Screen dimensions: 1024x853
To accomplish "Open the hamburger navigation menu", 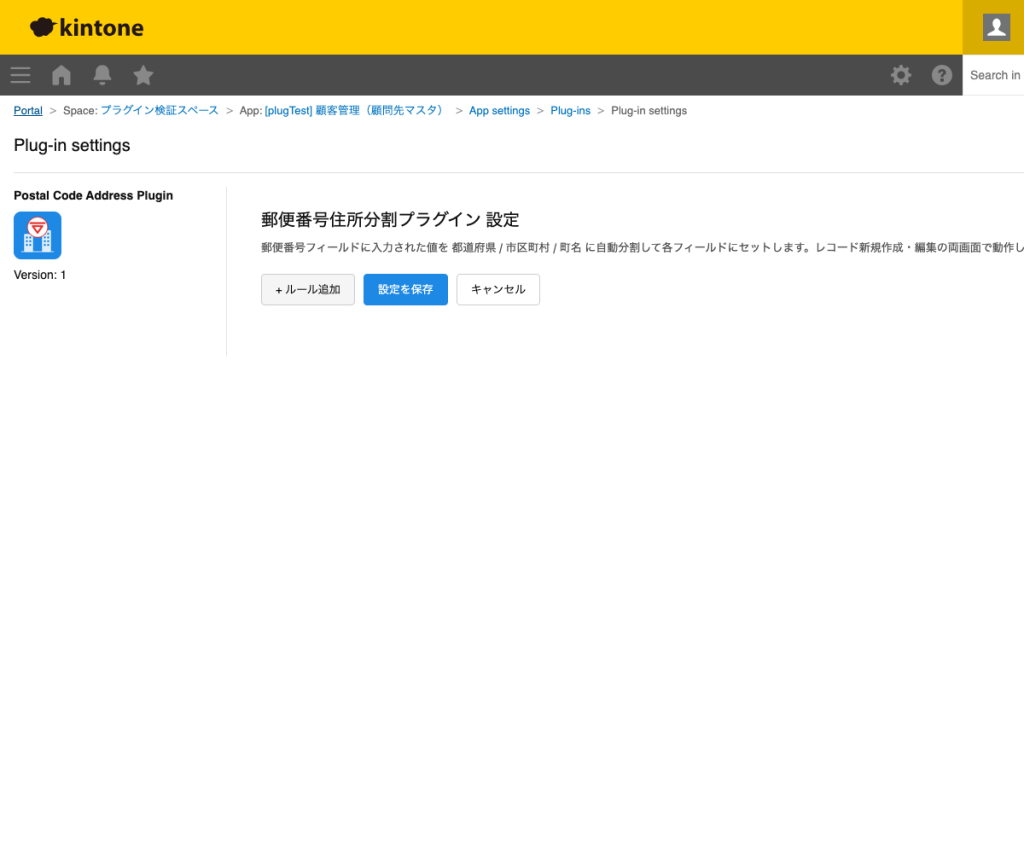I will tap(20, 75).
